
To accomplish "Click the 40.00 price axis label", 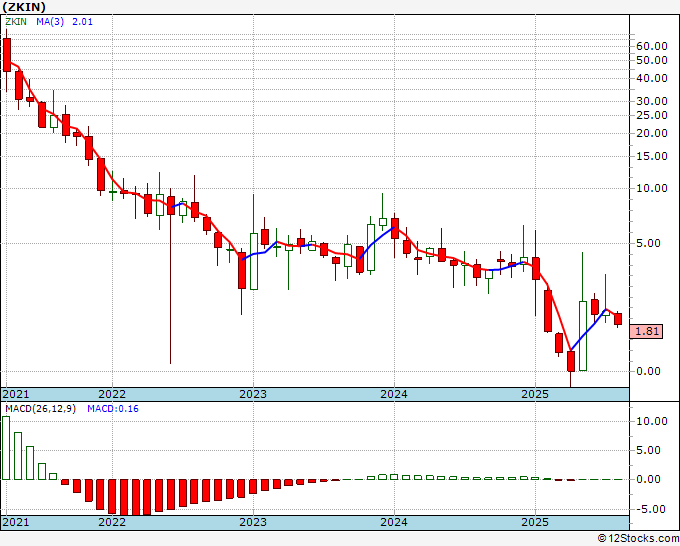I will [x=651, y=78].
